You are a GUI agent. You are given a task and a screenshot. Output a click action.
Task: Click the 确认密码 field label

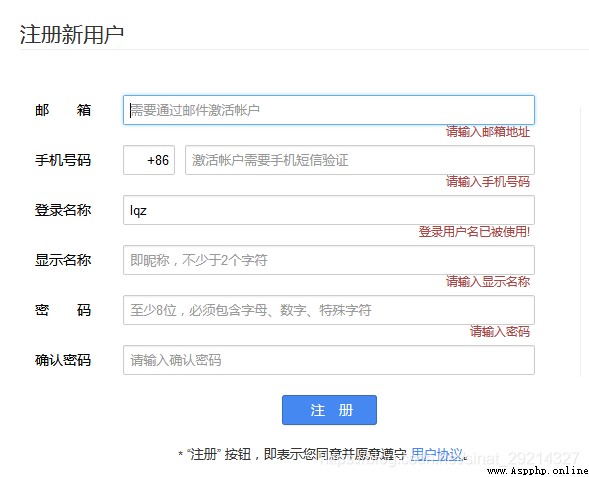coord(63,360)
